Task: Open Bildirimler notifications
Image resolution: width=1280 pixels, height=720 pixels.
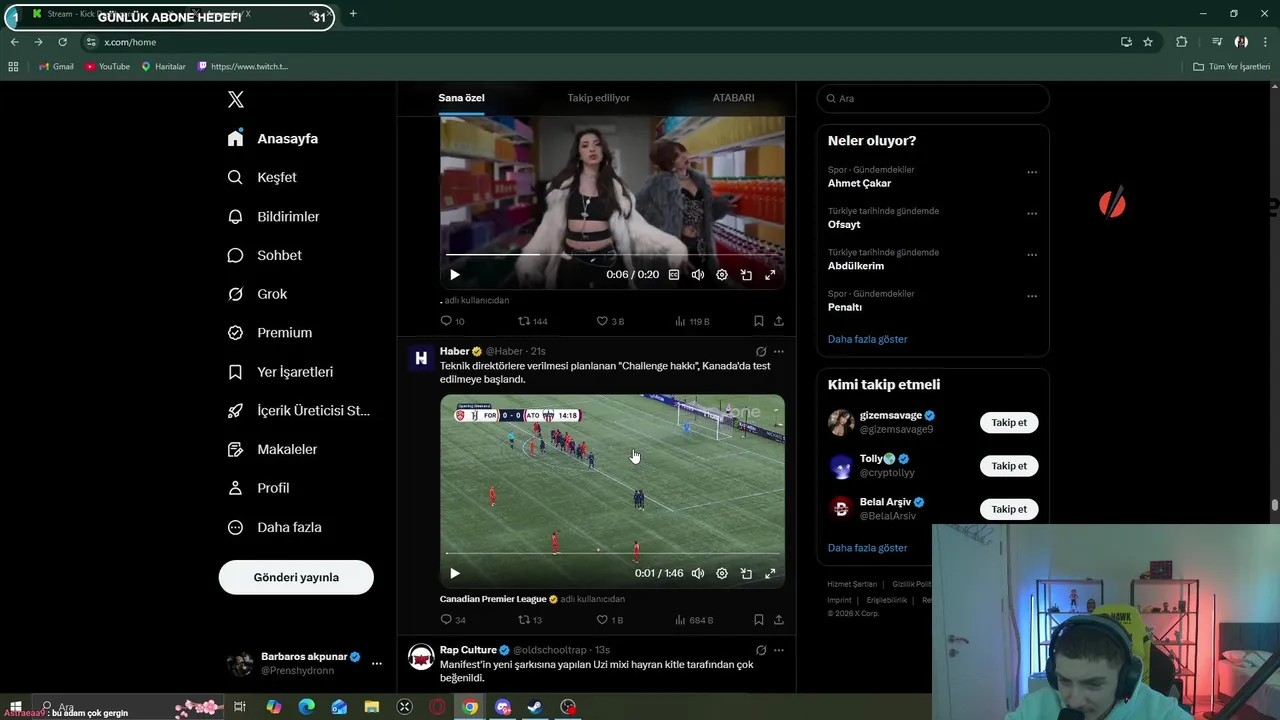Action: [x=273, y=216]
